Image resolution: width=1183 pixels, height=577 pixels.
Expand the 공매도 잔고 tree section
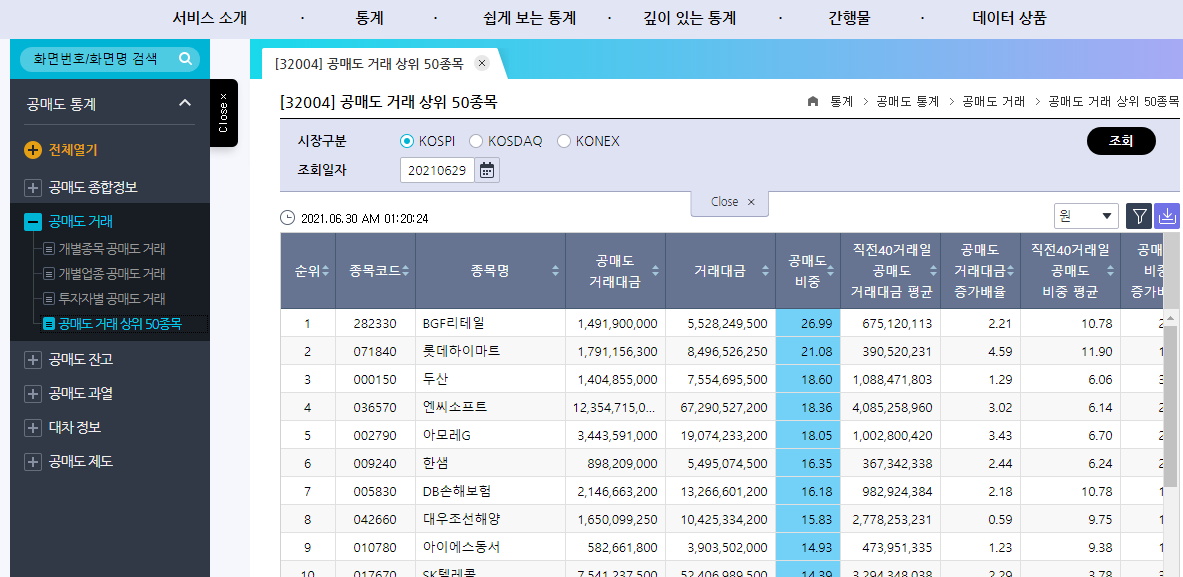tap(33, 359)
